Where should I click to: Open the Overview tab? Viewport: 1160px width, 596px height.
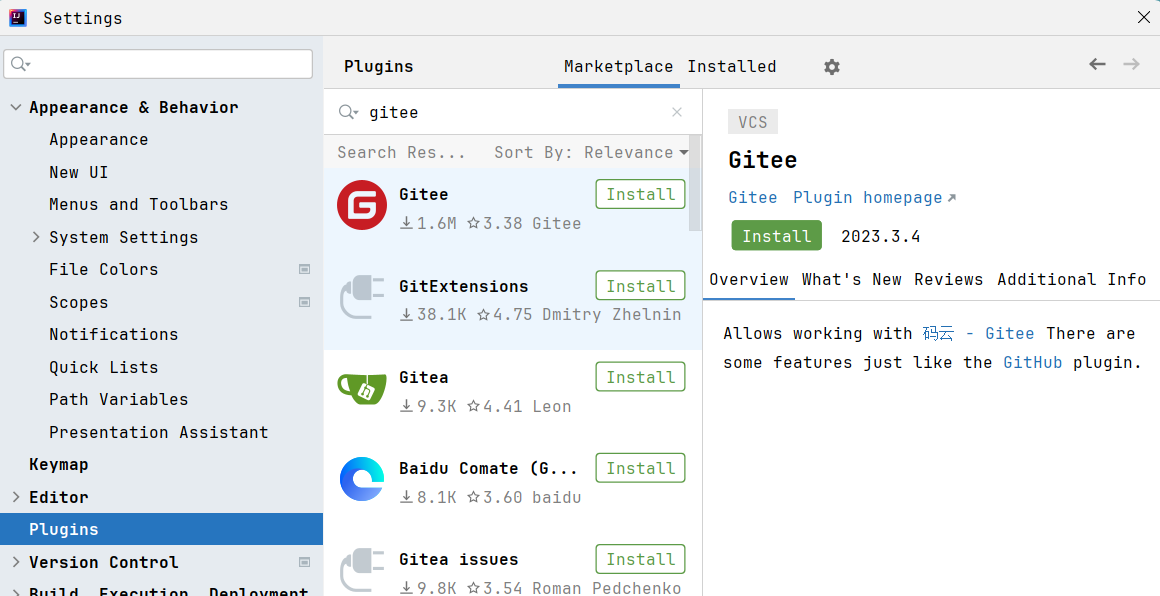pyautogui.click(x=749, y=280)
